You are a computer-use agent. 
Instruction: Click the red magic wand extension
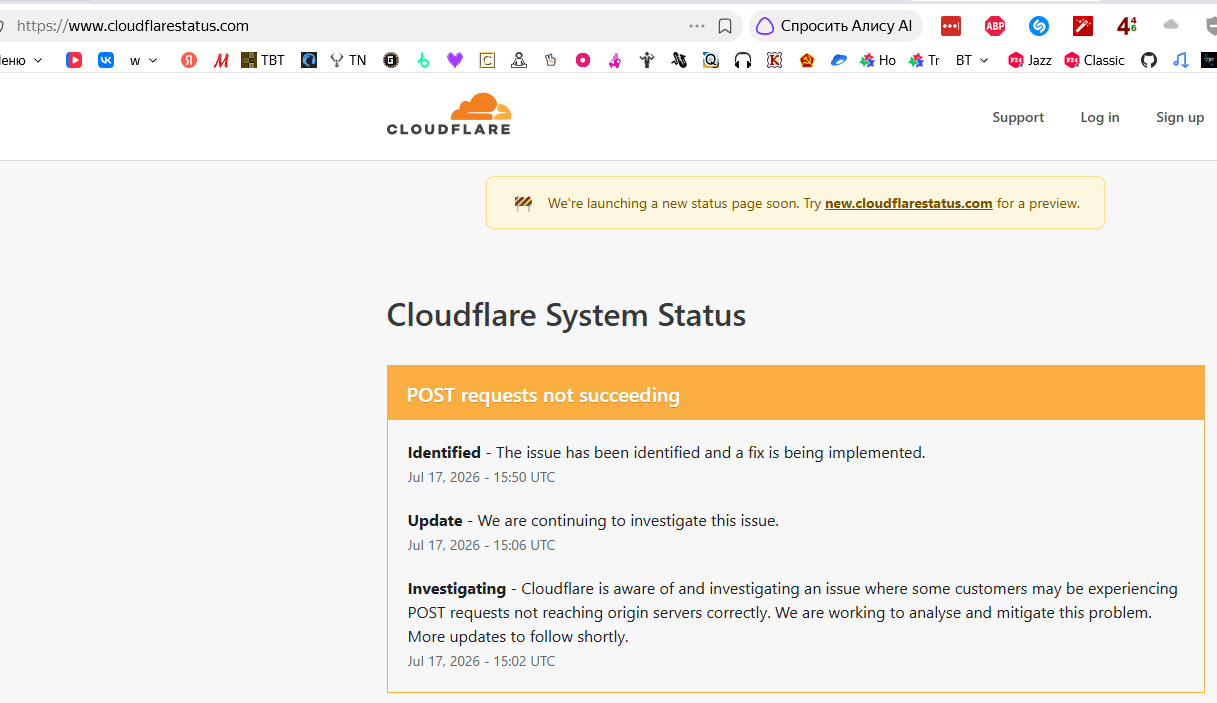tap(1083, 26)
